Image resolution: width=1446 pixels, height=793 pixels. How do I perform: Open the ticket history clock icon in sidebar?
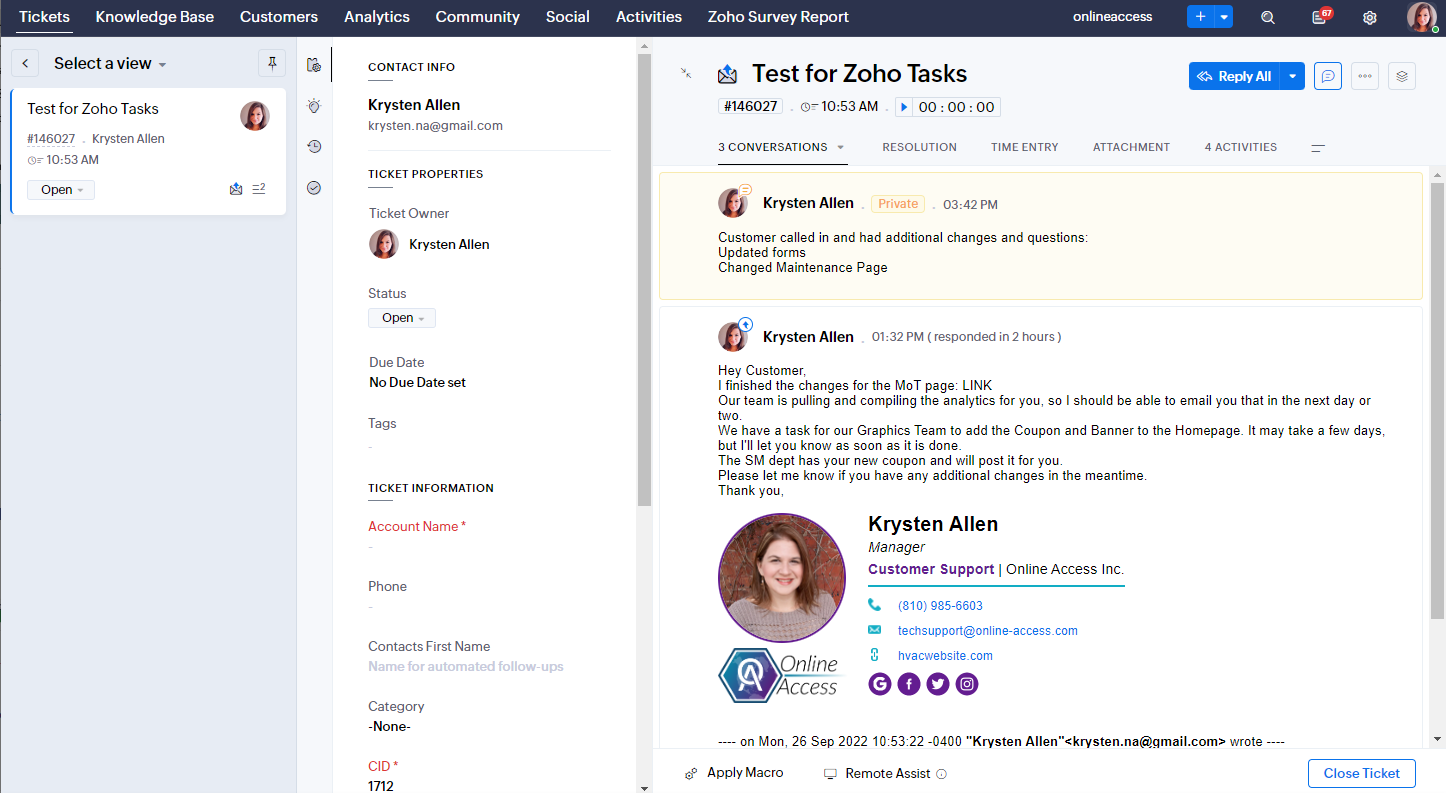(x=314, y=146)
